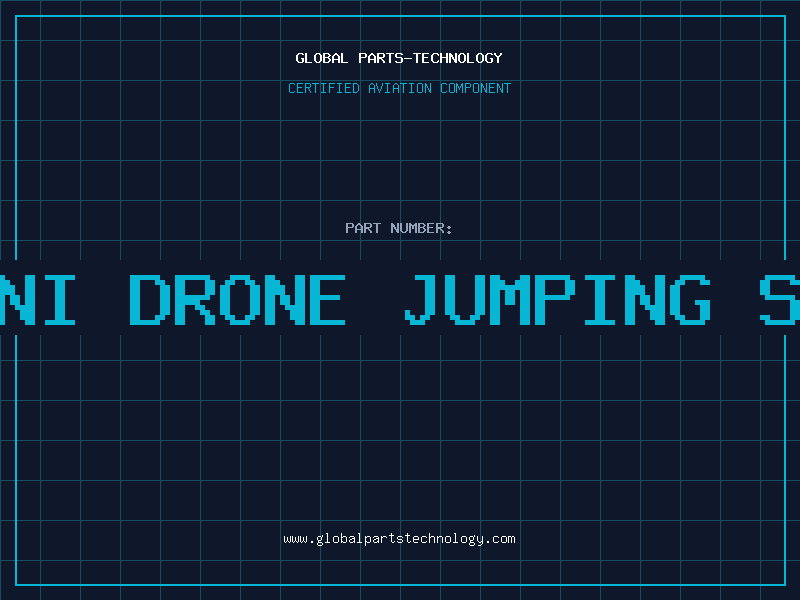The height and width of the screenshot is (600, 800).
Task: Click the word NUMBER: in the label
Action: point(421,228)
